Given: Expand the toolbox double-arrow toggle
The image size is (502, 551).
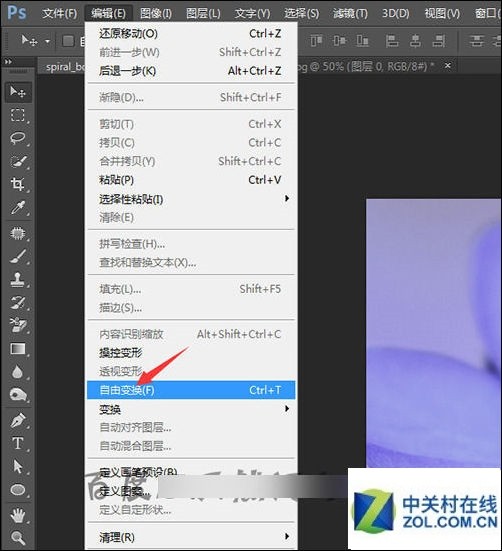Looking at the screenshot, I should click(8, 62).
